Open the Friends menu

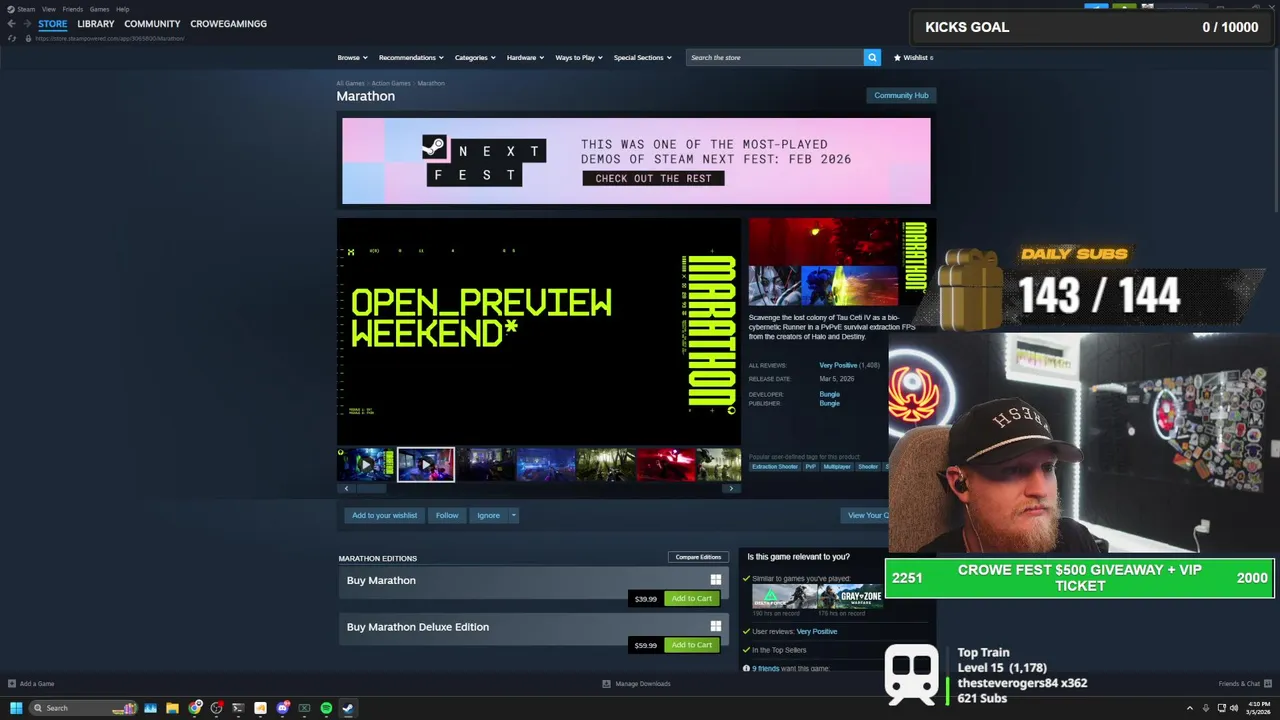(x=72, y=9)
